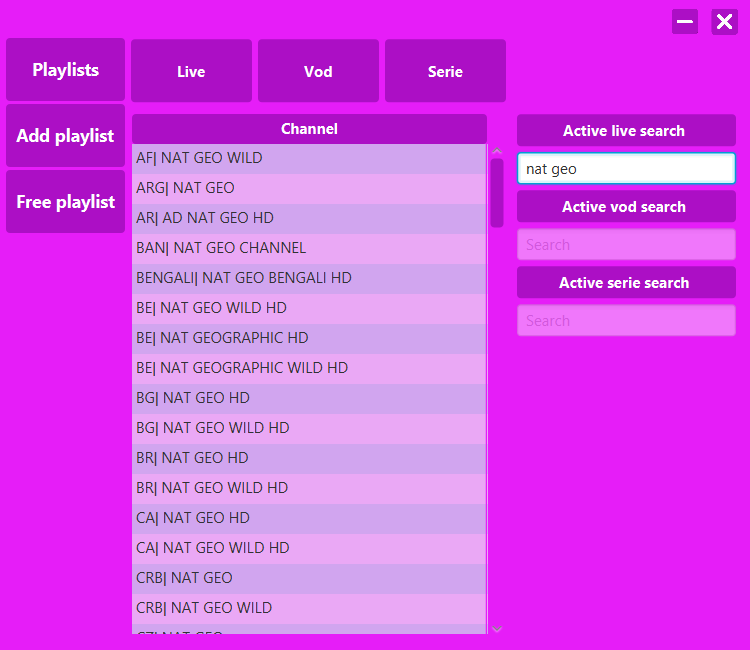Sort by the Channel column header
Screen dimensions: 750x650
tap(309, 129)
